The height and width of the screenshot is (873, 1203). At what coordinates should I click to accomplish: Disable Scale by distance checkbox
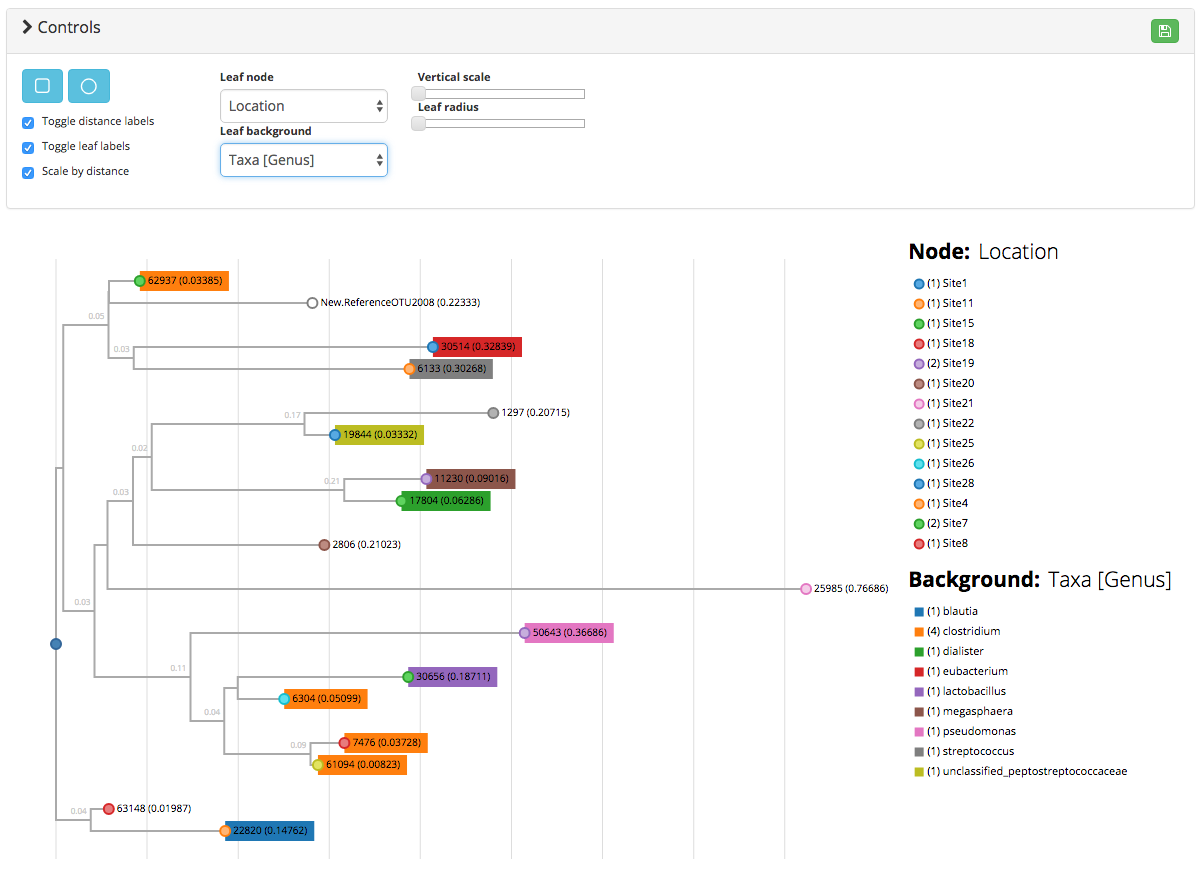(x=28, y=172)
